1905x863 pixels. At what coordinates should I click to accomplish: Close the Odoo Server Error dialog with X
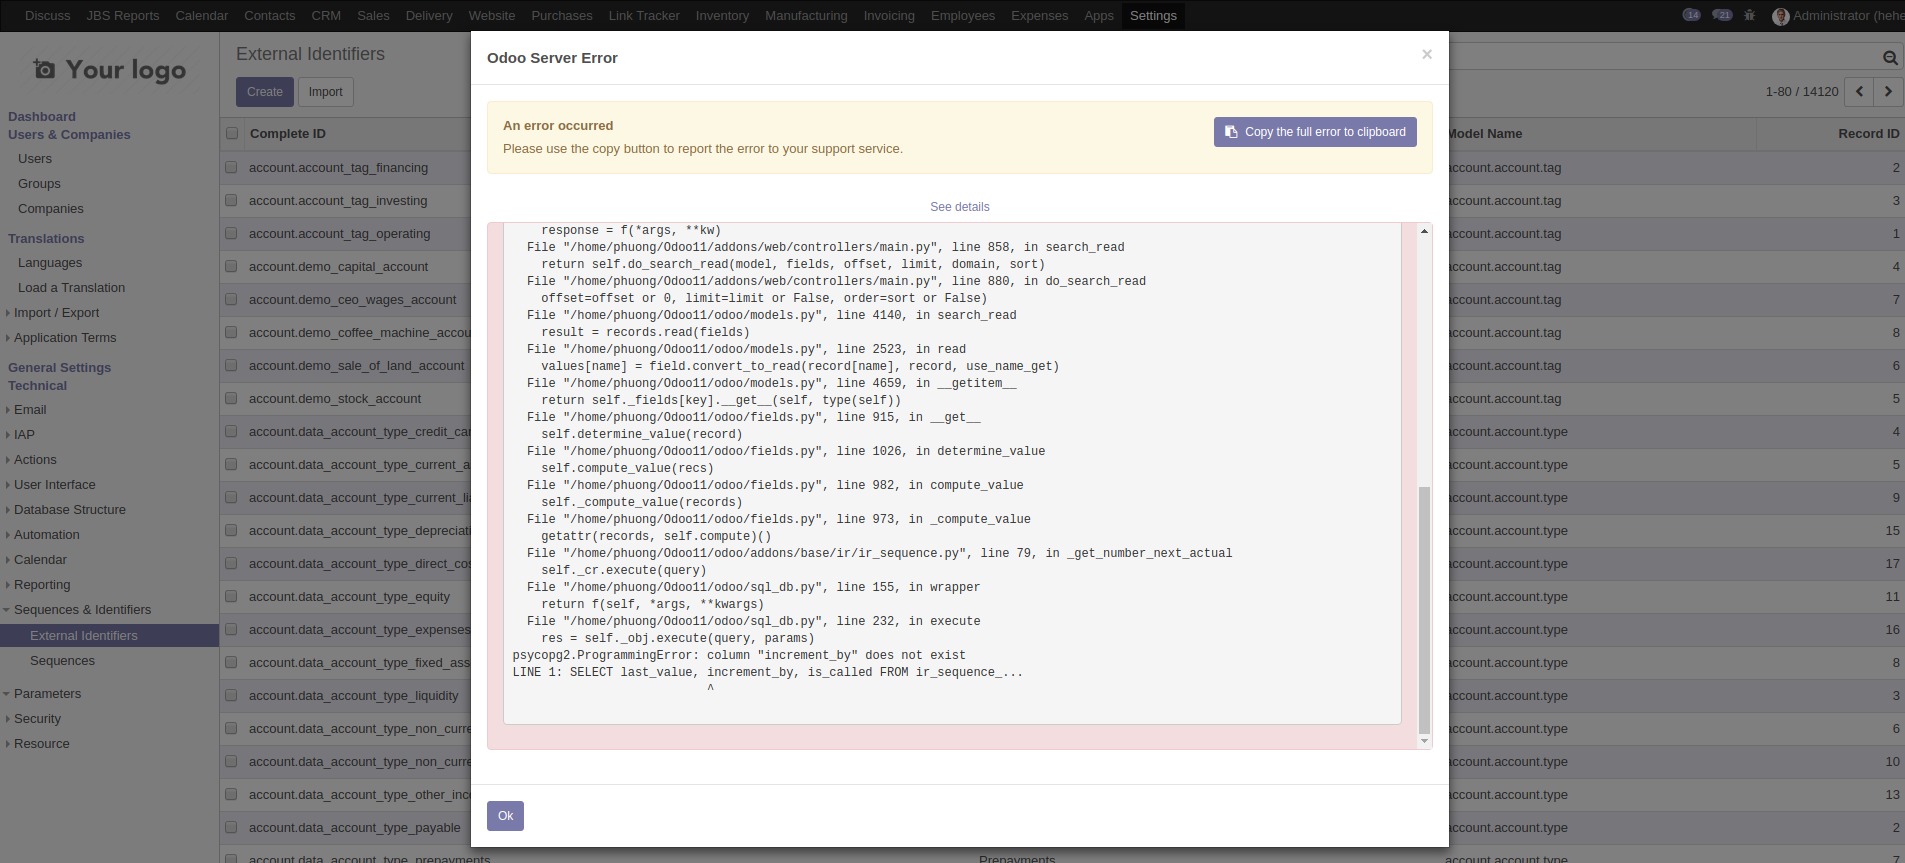click(x=1427, y=55)
